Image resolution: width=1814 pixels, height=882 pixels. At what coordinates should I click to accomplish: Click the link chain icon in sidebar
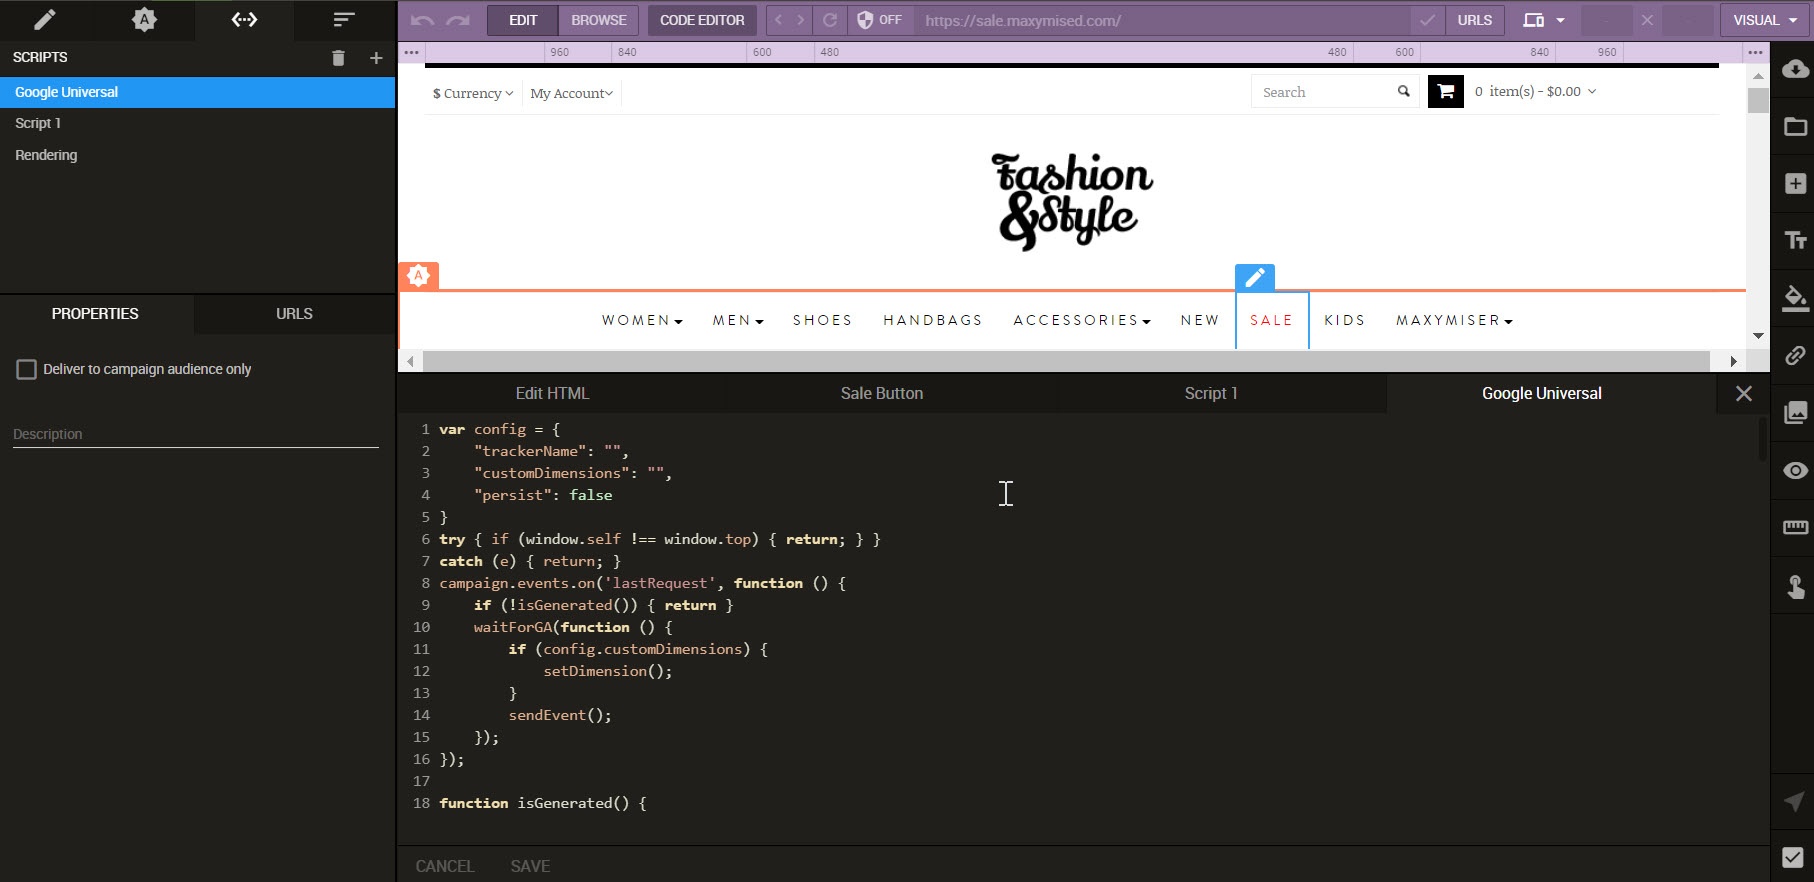pyautogui.click(x=1795, y=355)
